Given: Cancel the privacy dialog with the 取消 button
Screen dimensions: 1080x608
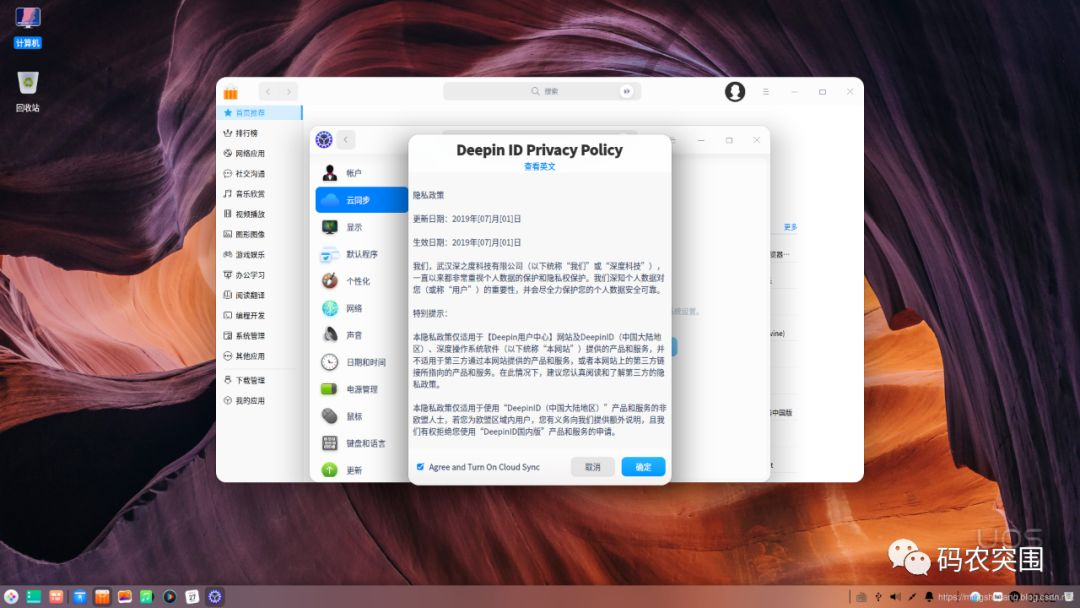Looking at the screenshot, I should click(592, 467).
